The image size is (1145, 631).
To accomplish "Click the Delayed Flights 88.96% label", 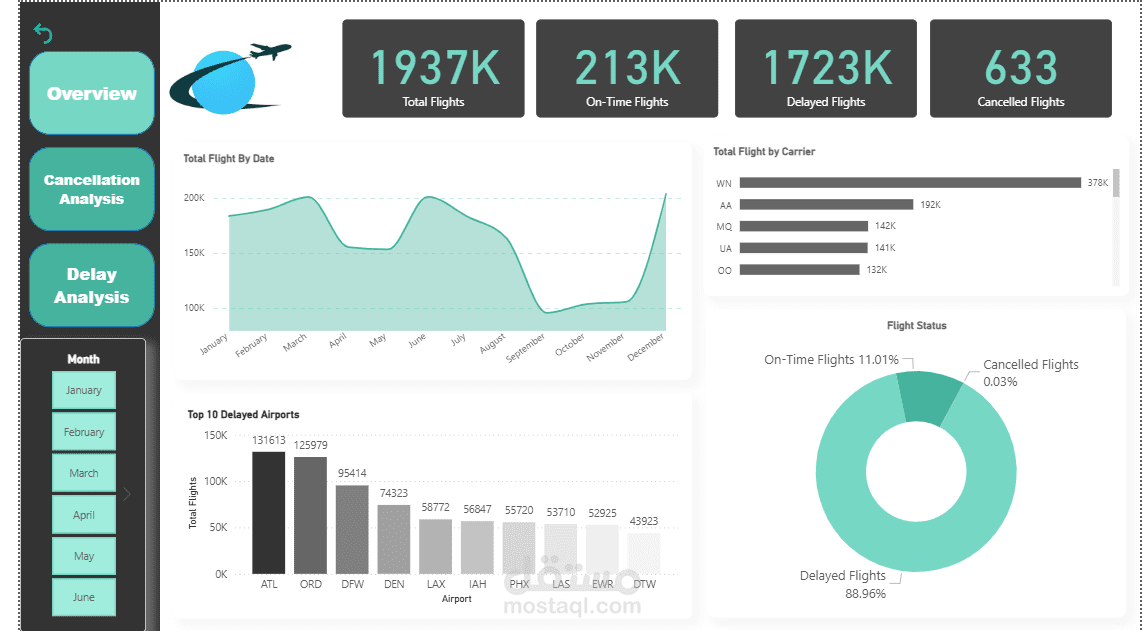I will (843, 584).
